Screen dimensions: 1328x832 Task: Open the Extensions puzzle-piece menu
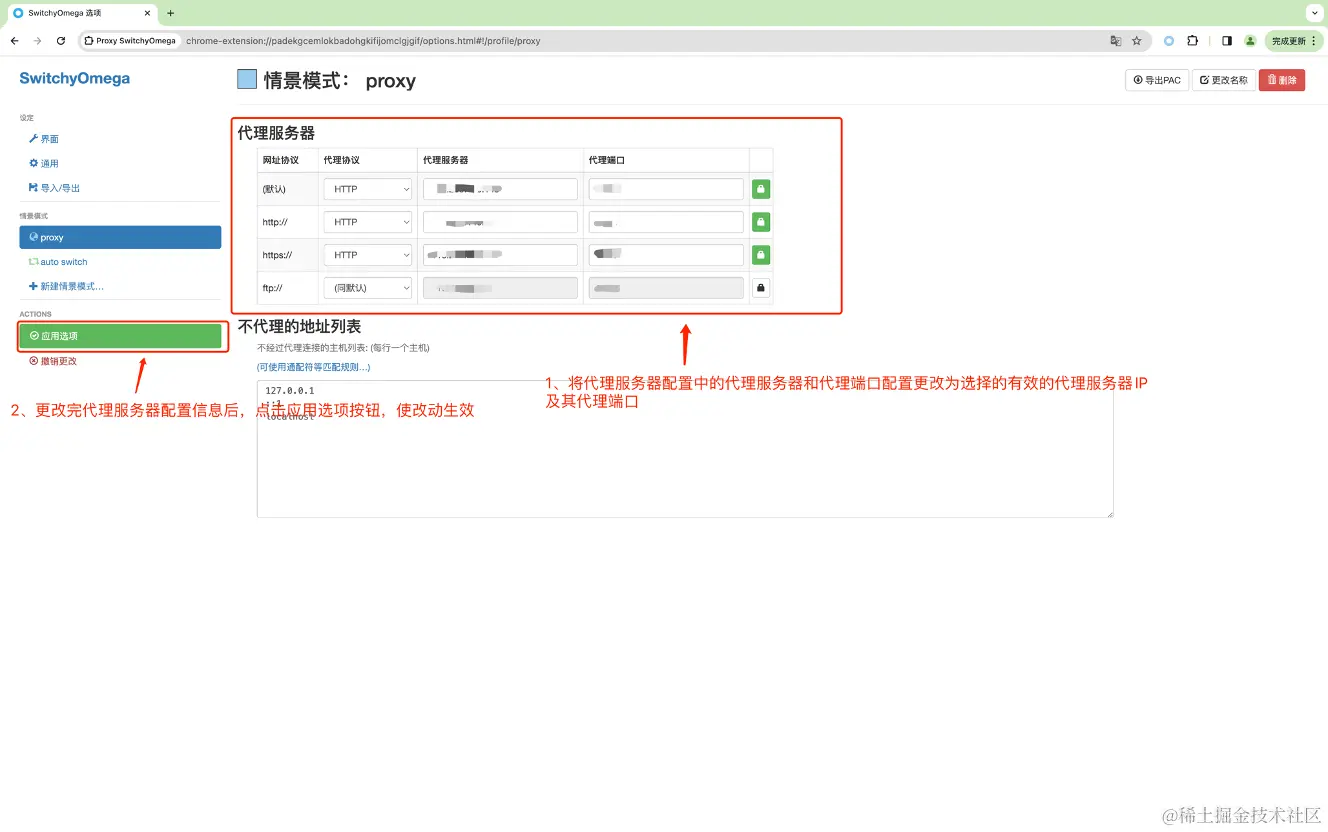pos(1193,41)
